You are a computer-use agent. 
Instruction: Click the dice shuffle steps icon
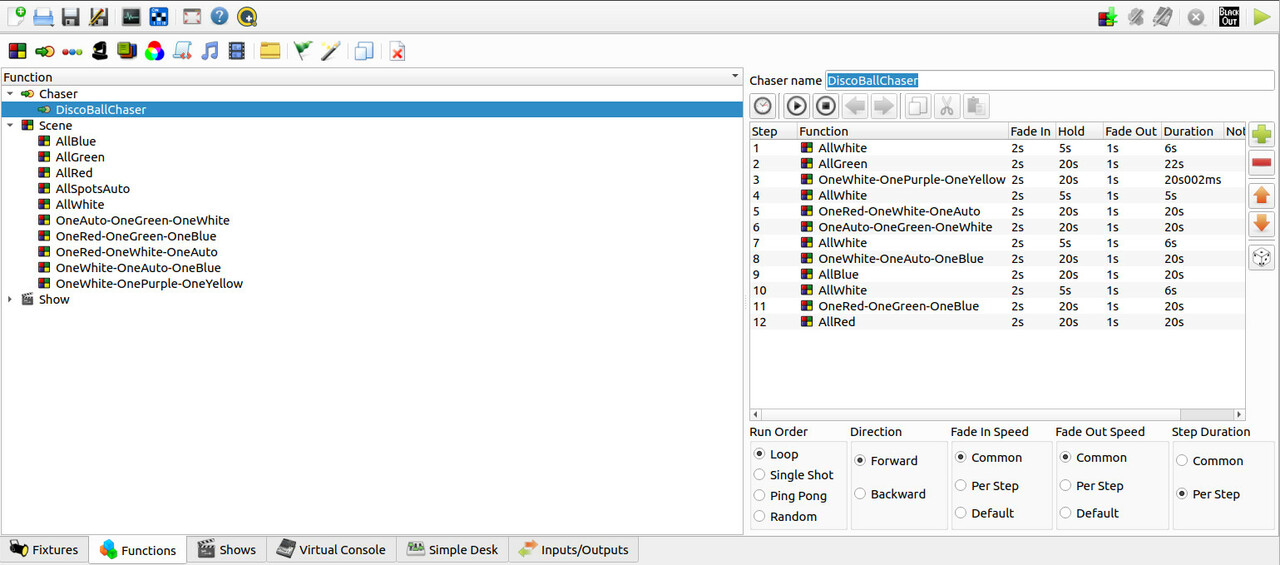coord(1262,258)
